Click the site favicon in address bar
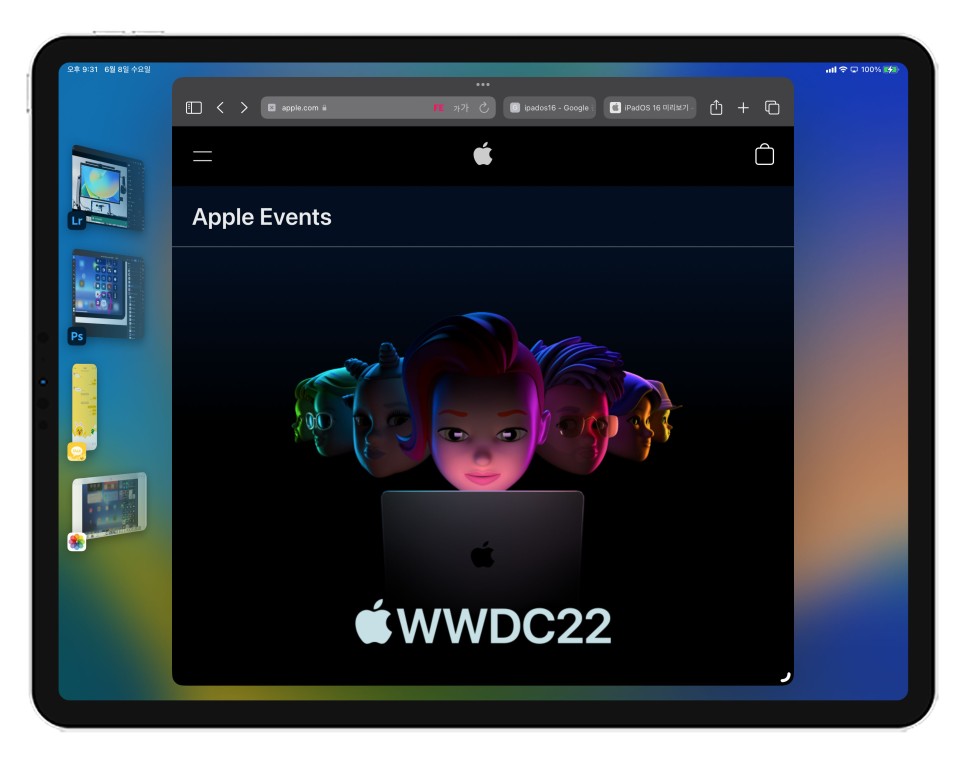This screenshot has height=763, width=966. click(x=272, y=108)
